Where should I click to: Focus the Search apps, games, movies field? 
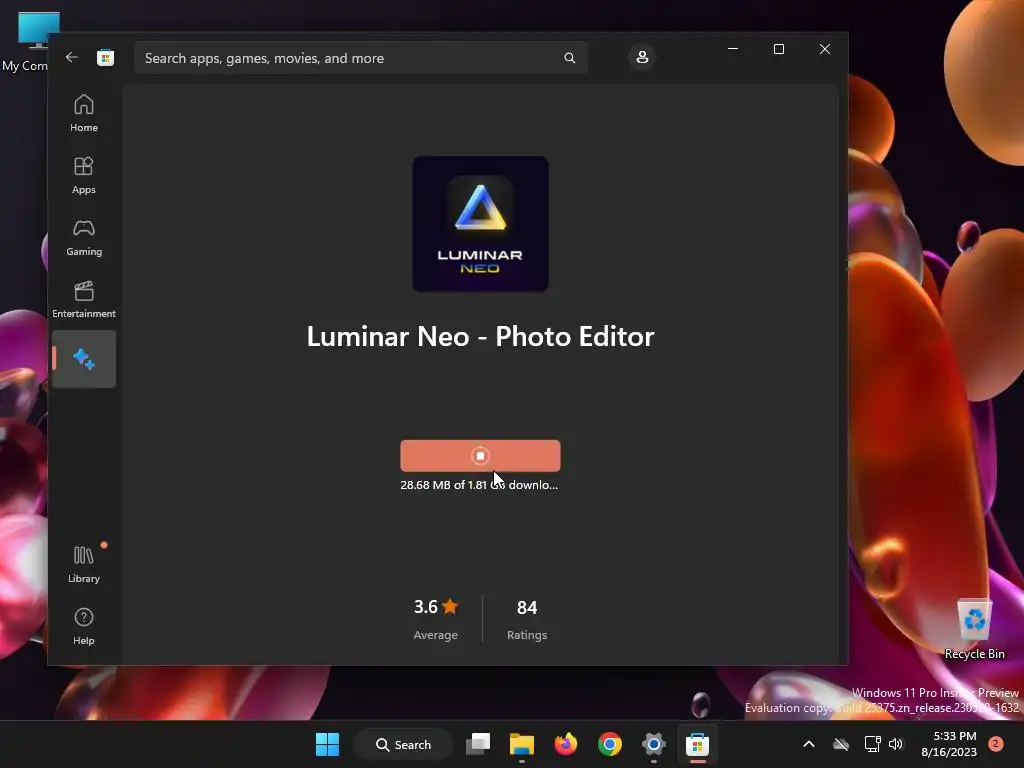[360, 58]
